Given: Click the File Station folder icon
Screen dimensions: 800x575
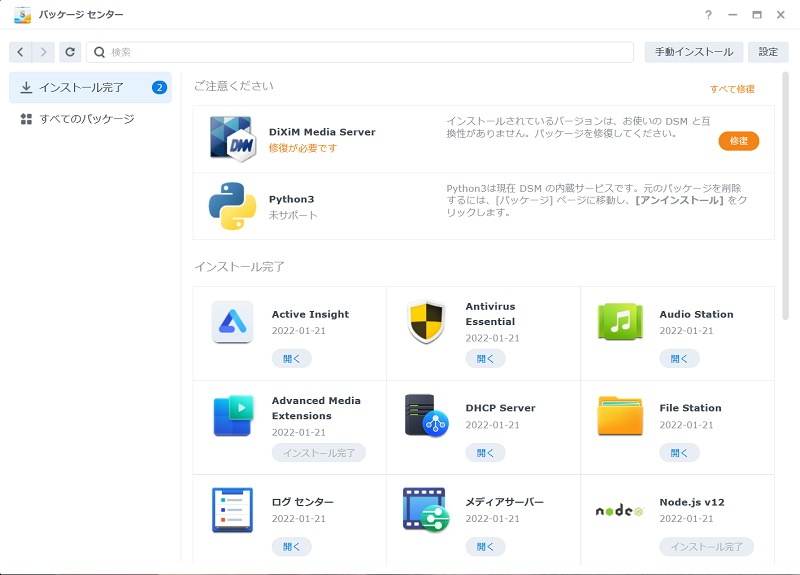Looking at the screenshot, I should 620,416.
